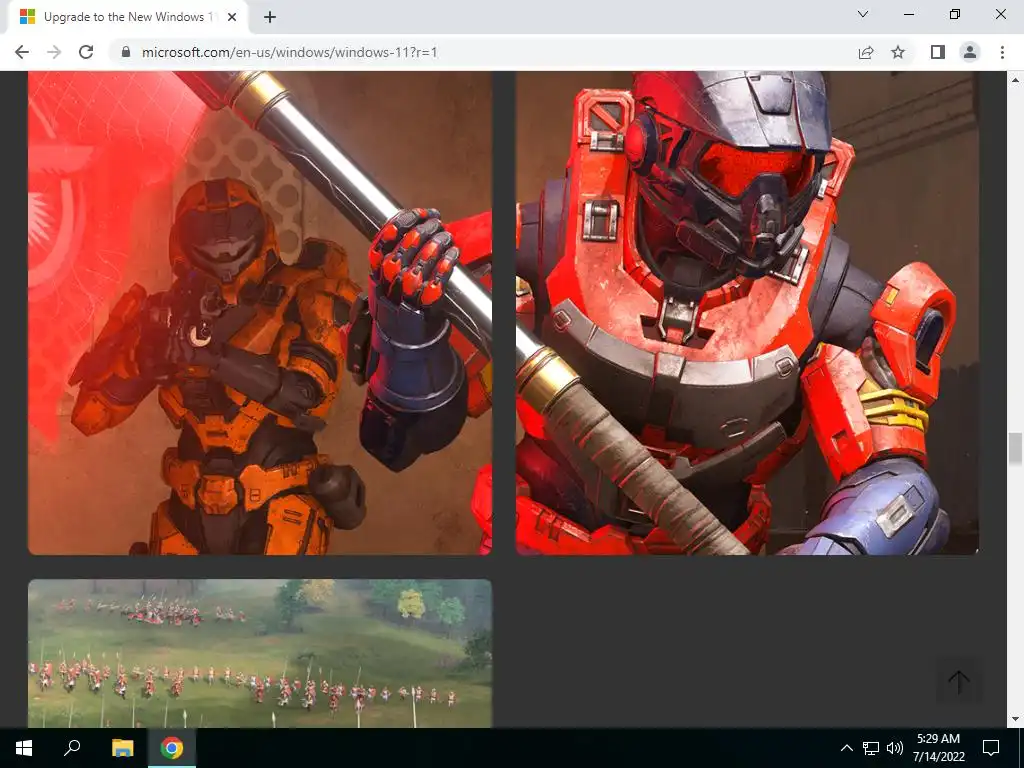This screenshot has width=1024, height=768.
Task: Select the Upgrade to the New Windows tab
Action: pyautogui.click(x=128, y=17)
